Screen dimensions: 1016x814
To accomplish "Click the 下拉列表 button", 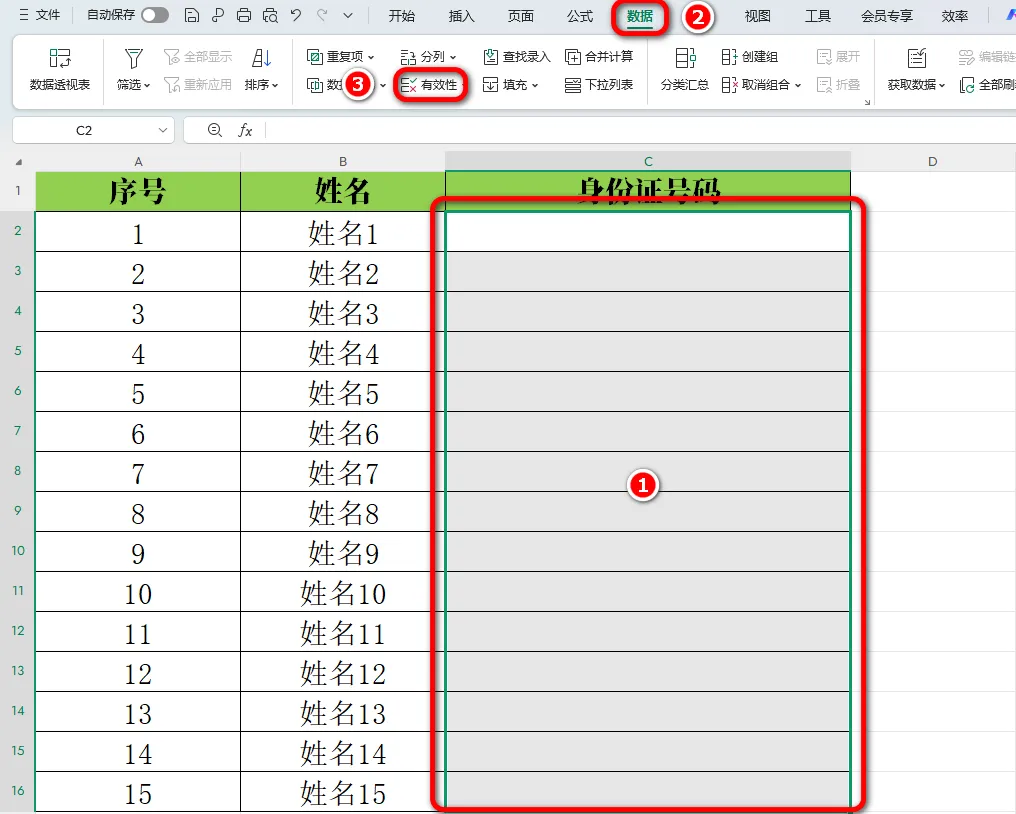I will pos(599,85).
